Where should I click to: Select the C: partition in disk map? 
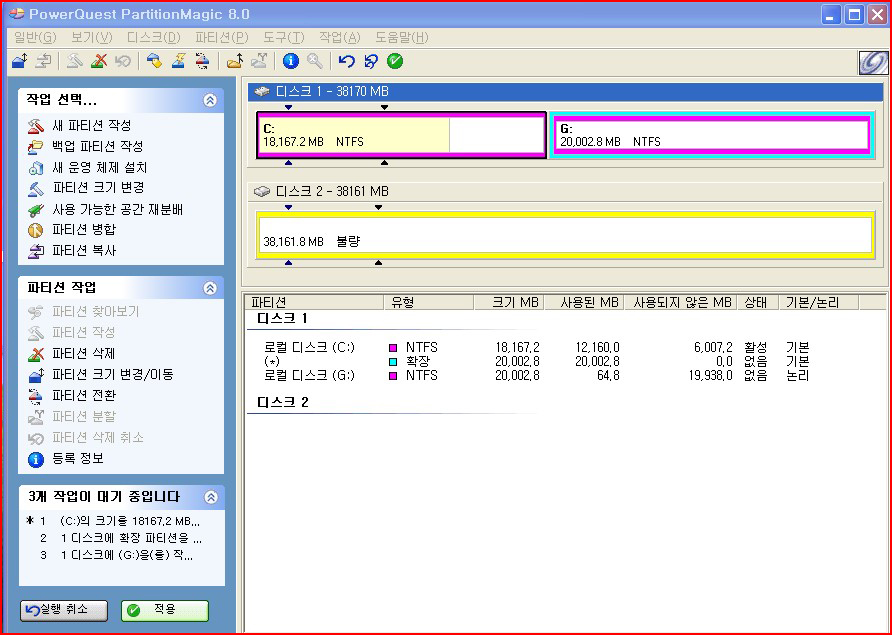point(401,135)
